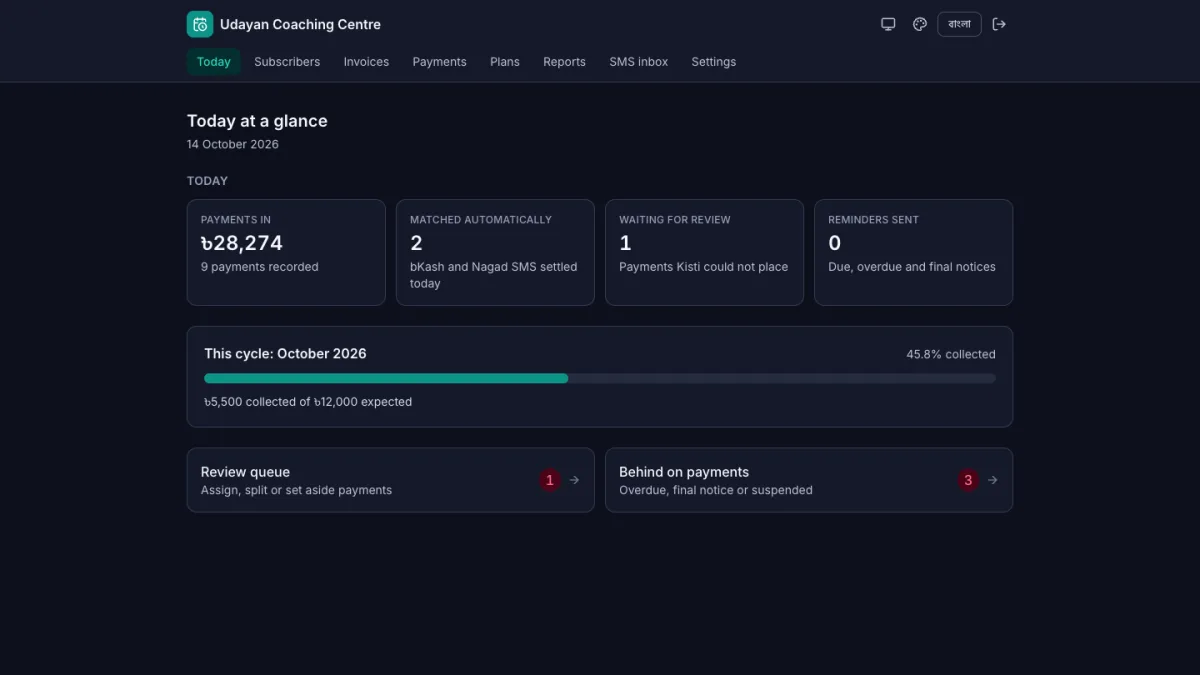Screen dimensions: 1200x675
Task: Click 'Payments Kisti could not place' text
Action: pos(703,267)
